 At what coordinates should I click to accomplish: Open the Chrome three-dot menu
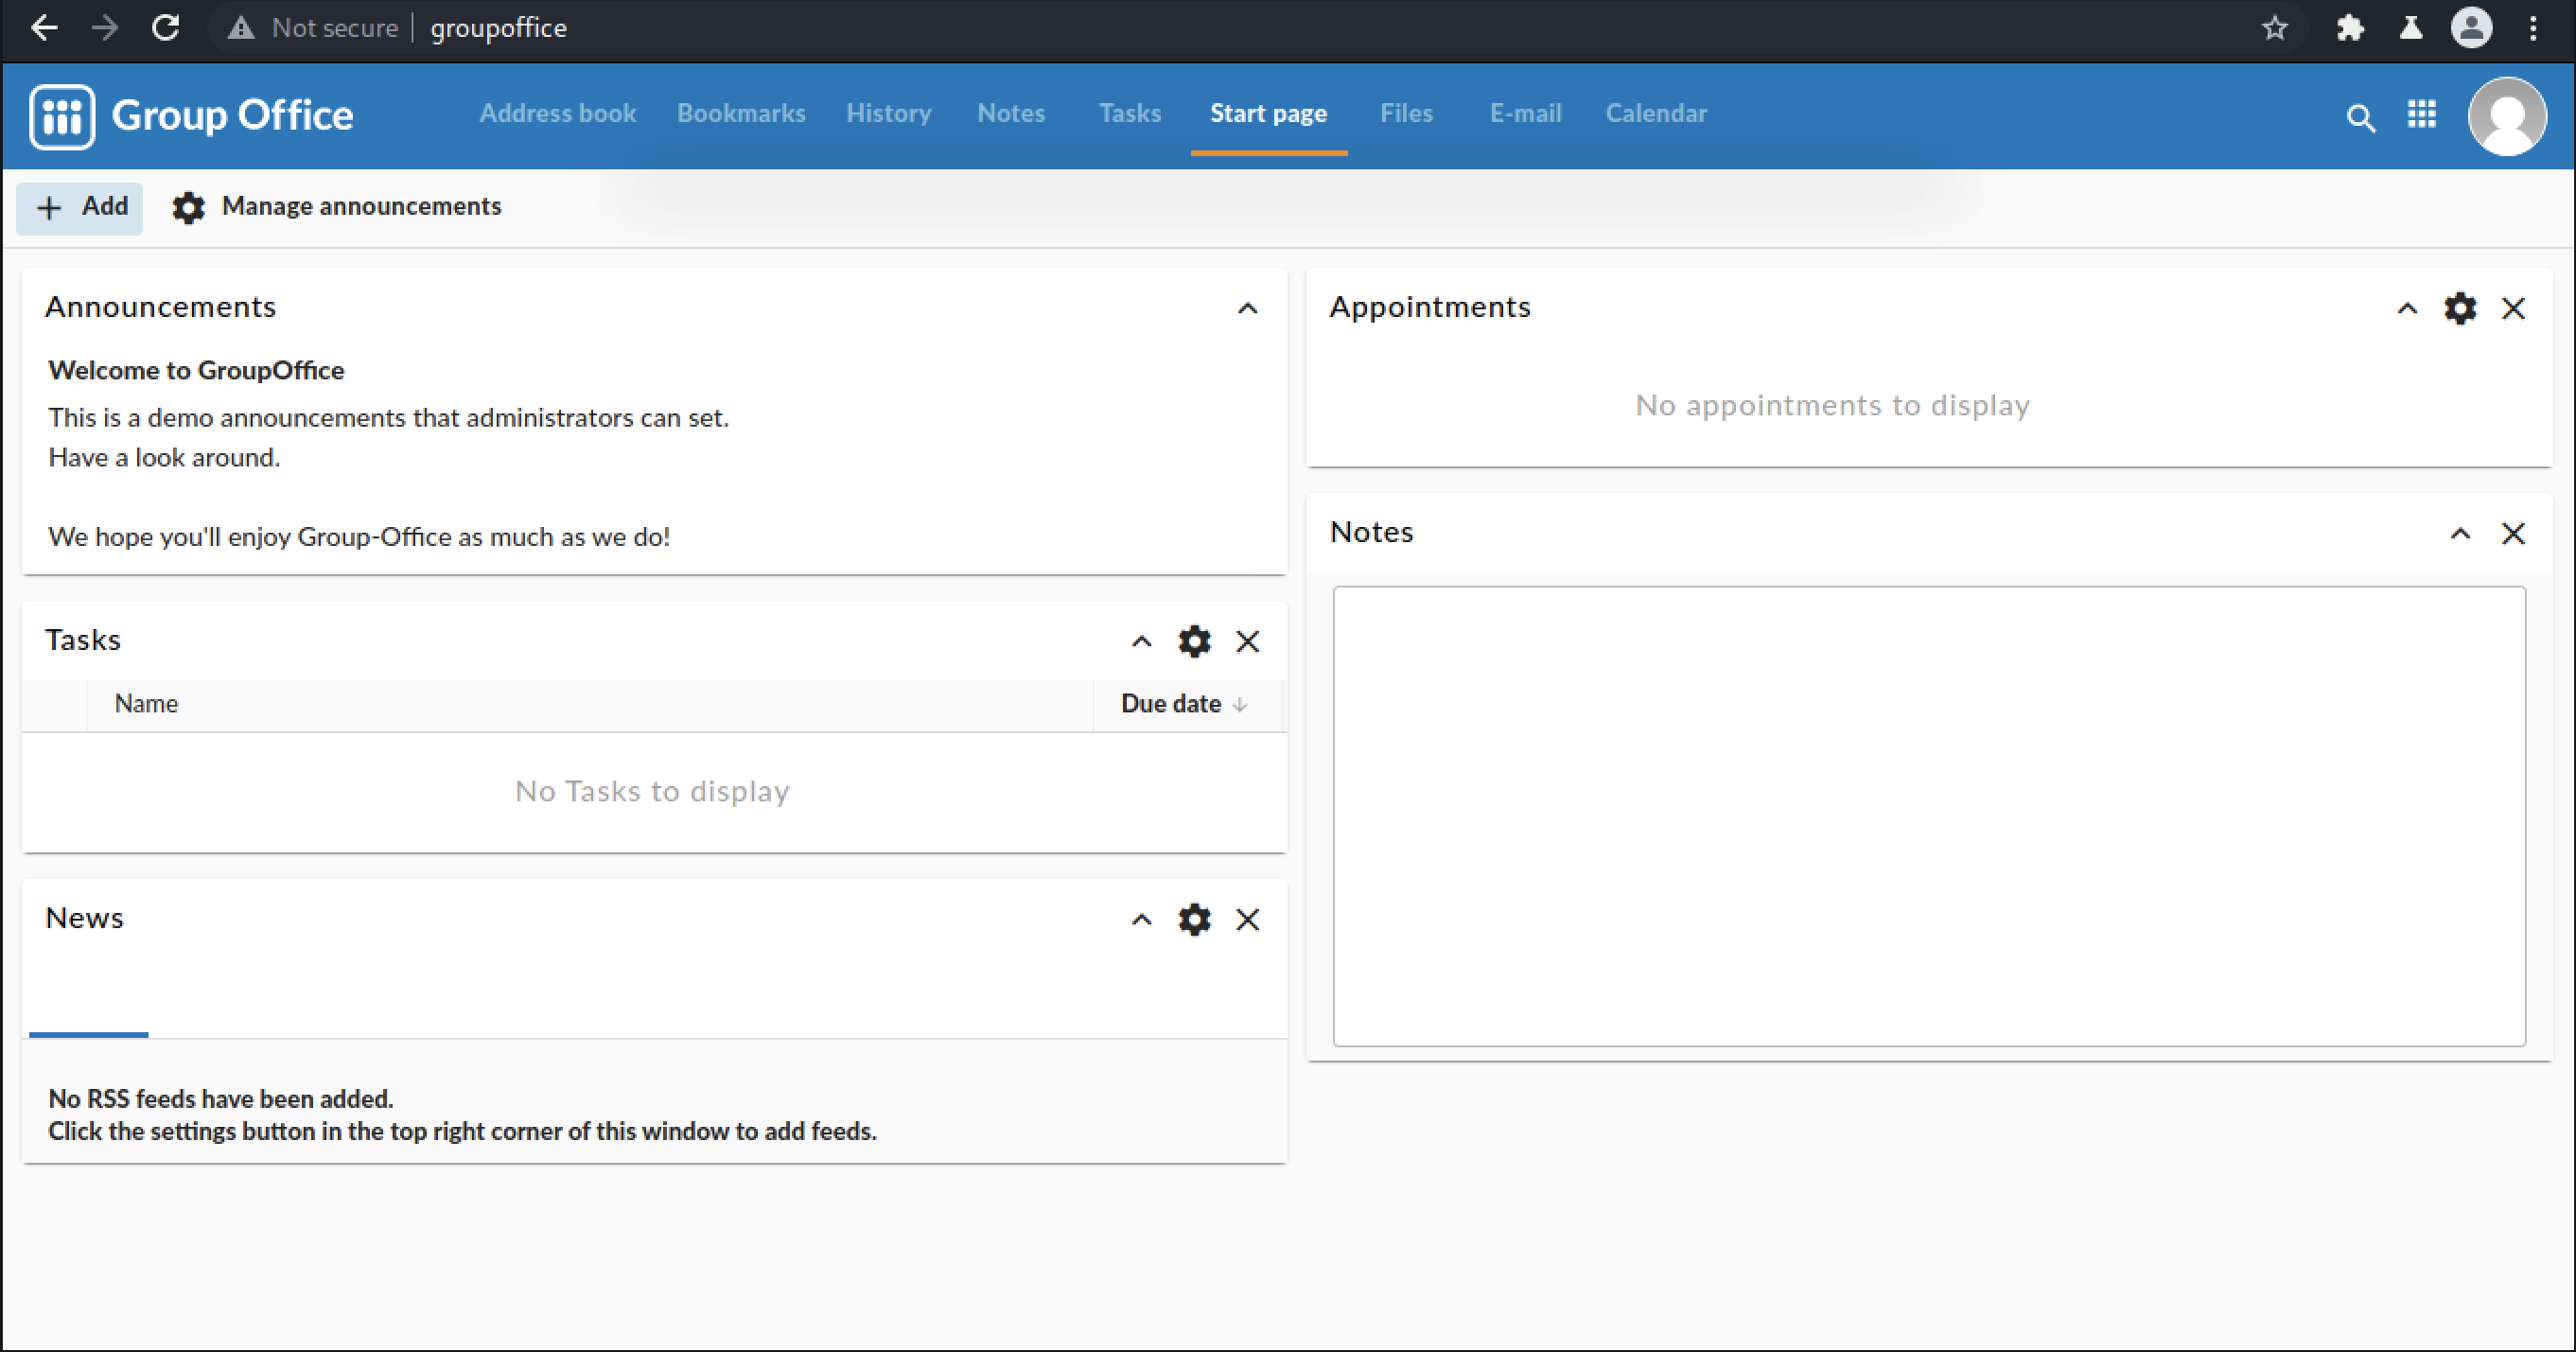point(2533,28)
